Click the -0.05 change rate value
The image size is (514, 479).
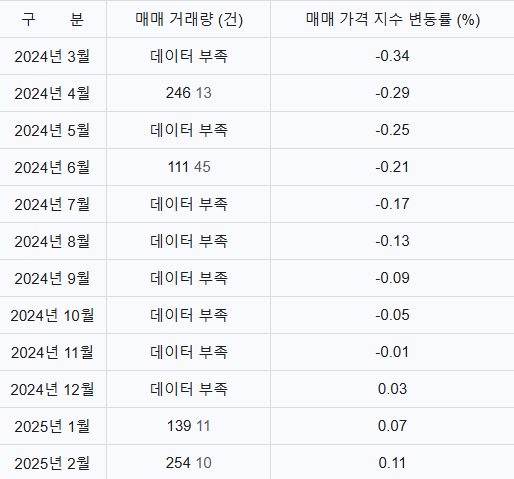click(x=392, y=315)
